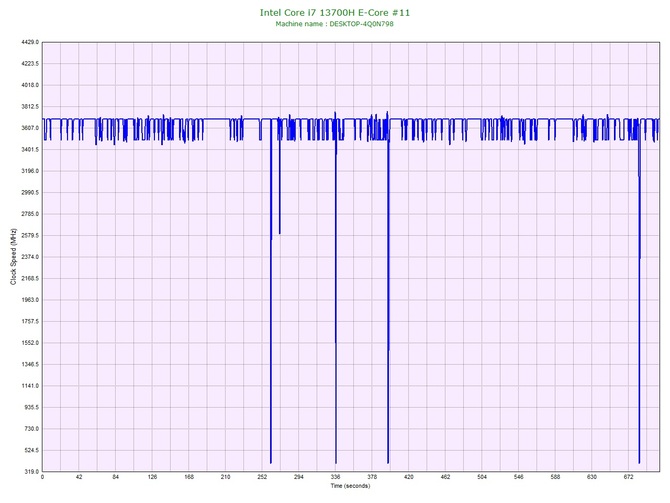Click the x-axis tick label 168
Viewport: 670px width, 503px height.
189,477
